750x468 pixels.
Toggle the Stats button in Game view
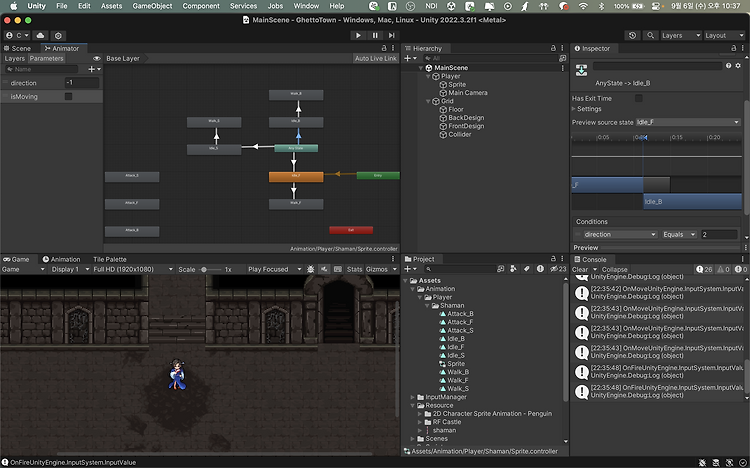coord(354,269)
